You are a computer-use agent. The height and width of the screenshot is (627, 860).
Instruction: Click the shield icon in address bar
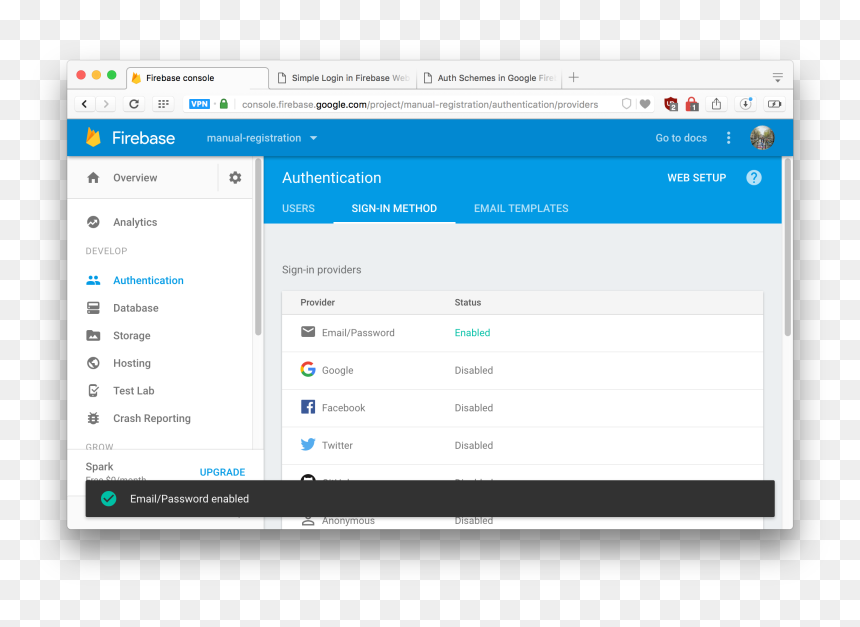coord(626,104)
